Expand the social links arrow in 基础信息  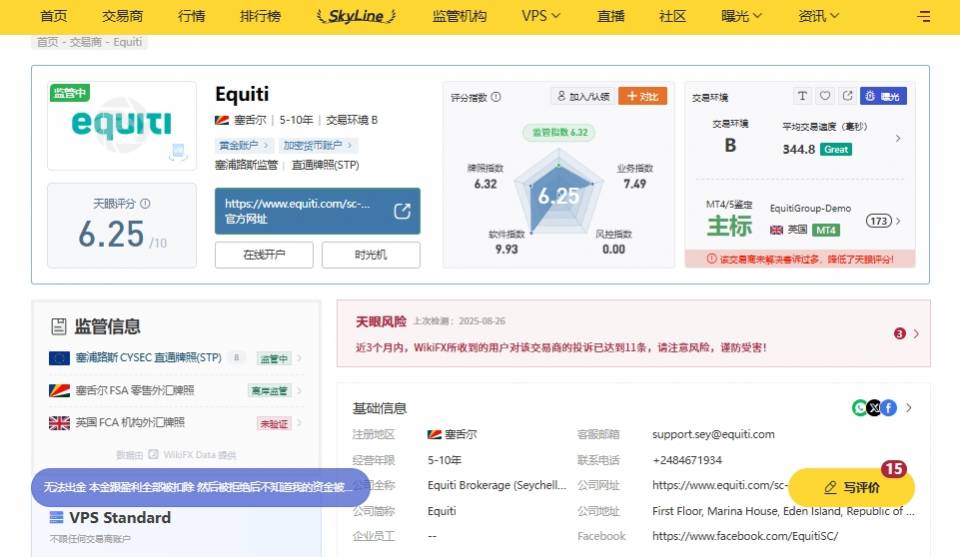tap(909, 408)
